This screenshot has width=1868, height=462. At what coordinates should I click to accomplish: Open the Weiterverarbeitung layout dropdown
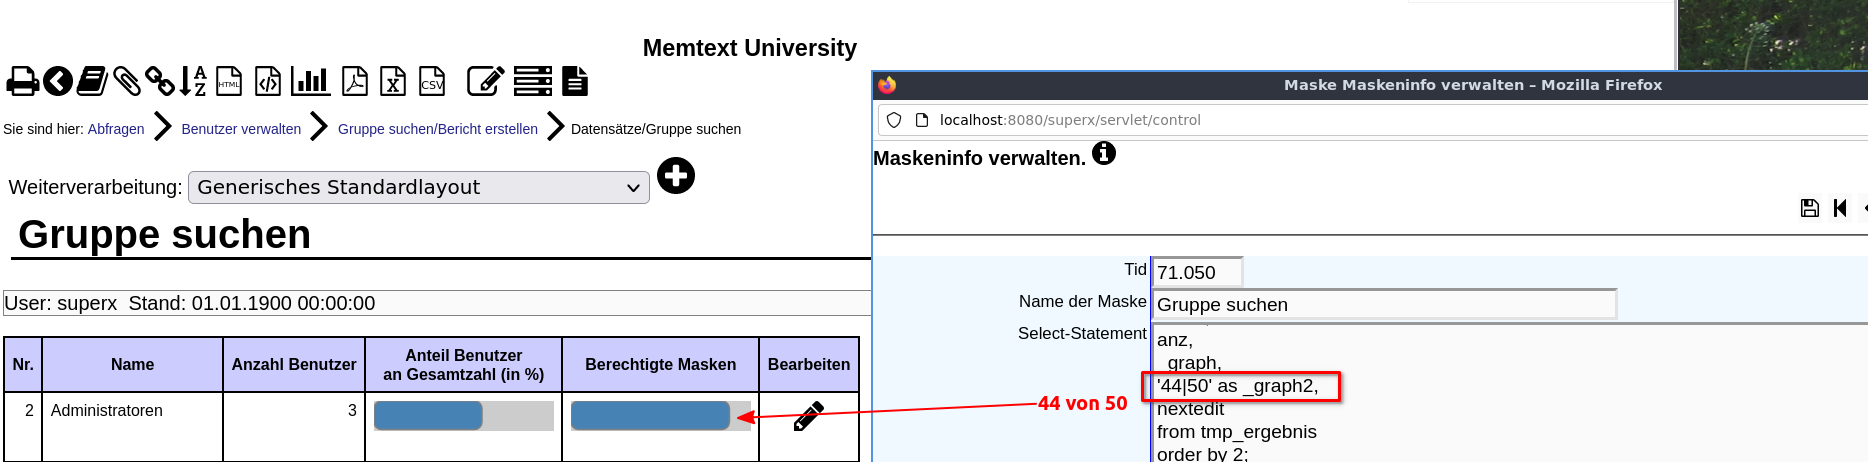tap(419, 187)
